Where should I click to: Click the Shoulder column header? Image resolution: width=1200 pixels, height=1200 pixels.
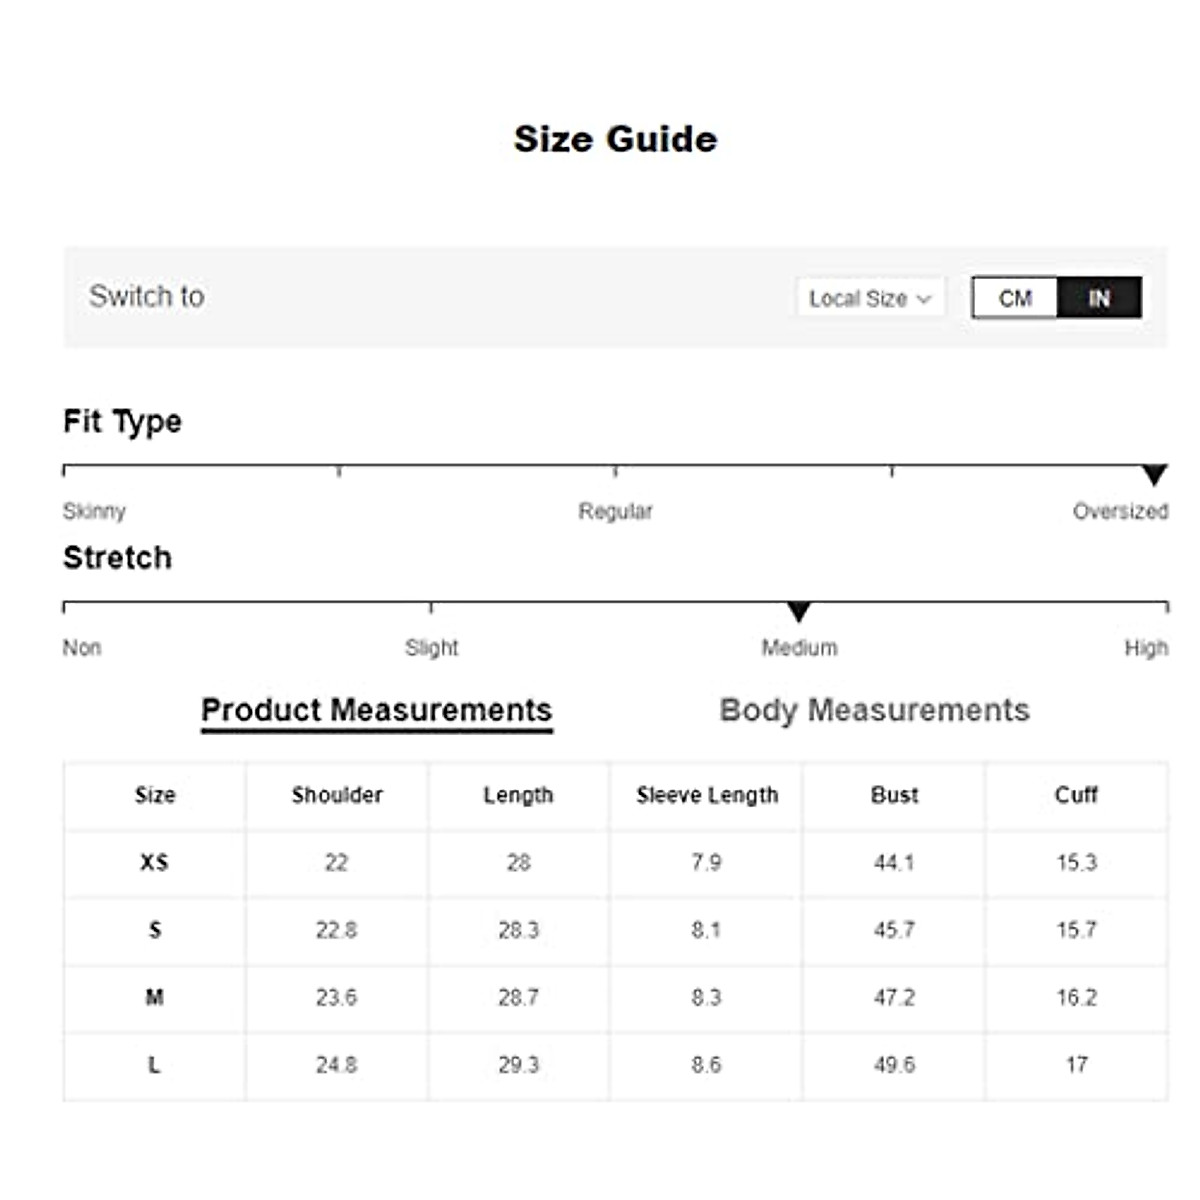[337, 795]
